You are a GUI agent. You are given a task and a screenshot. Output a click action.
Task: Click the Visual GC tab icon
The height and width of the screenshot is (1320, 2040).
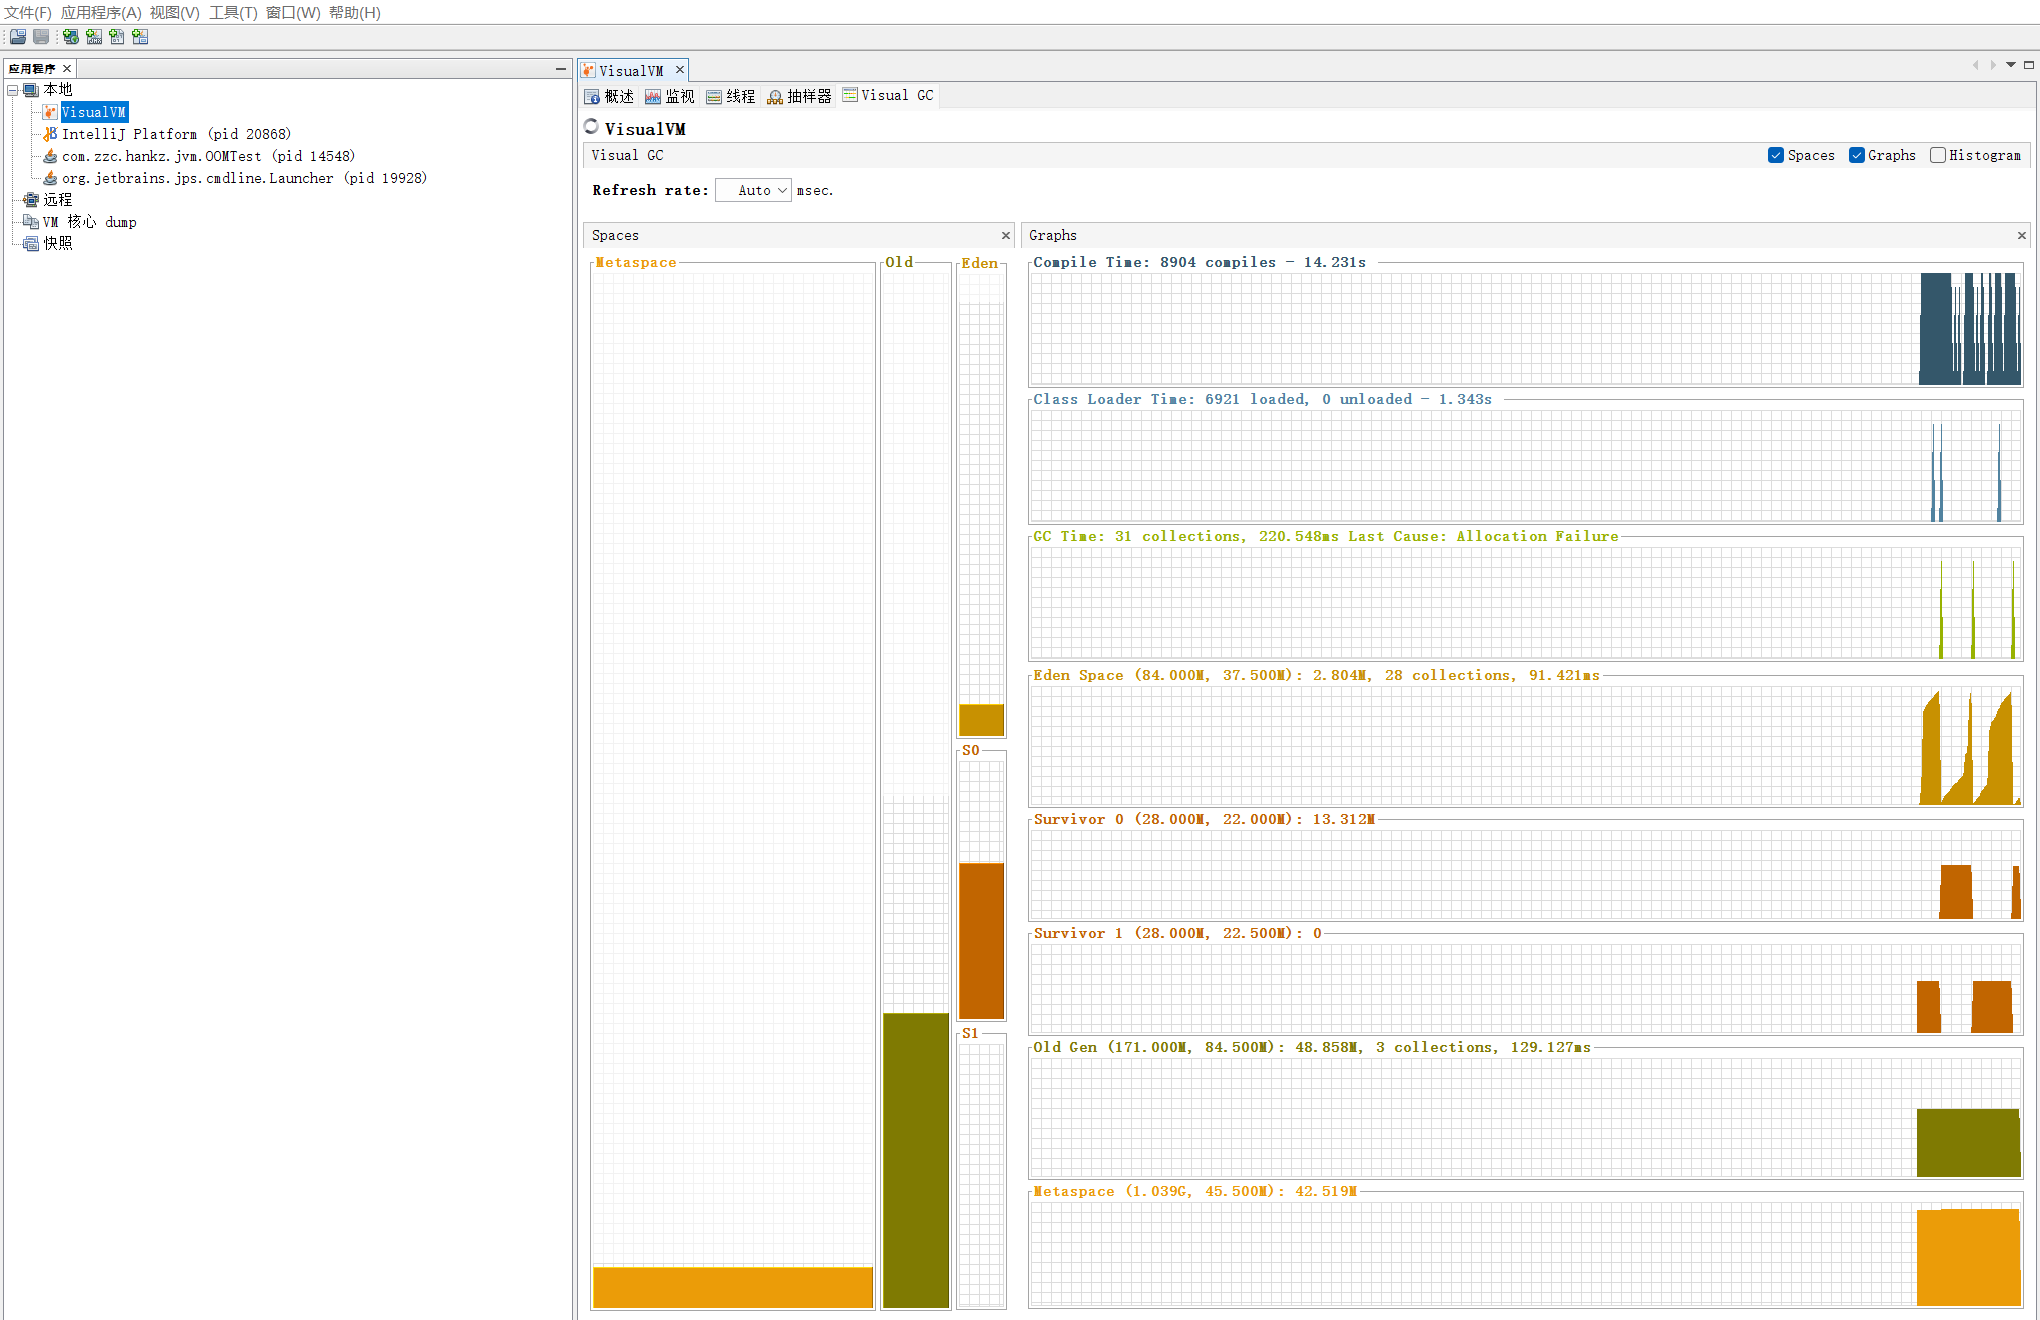pos(850,95)
